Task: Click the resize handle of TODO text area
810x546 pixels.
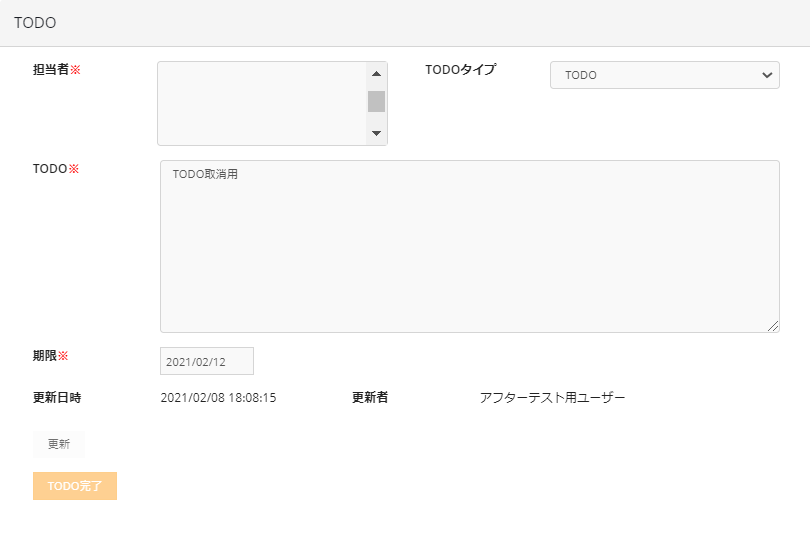Action: tap(773, 326)
